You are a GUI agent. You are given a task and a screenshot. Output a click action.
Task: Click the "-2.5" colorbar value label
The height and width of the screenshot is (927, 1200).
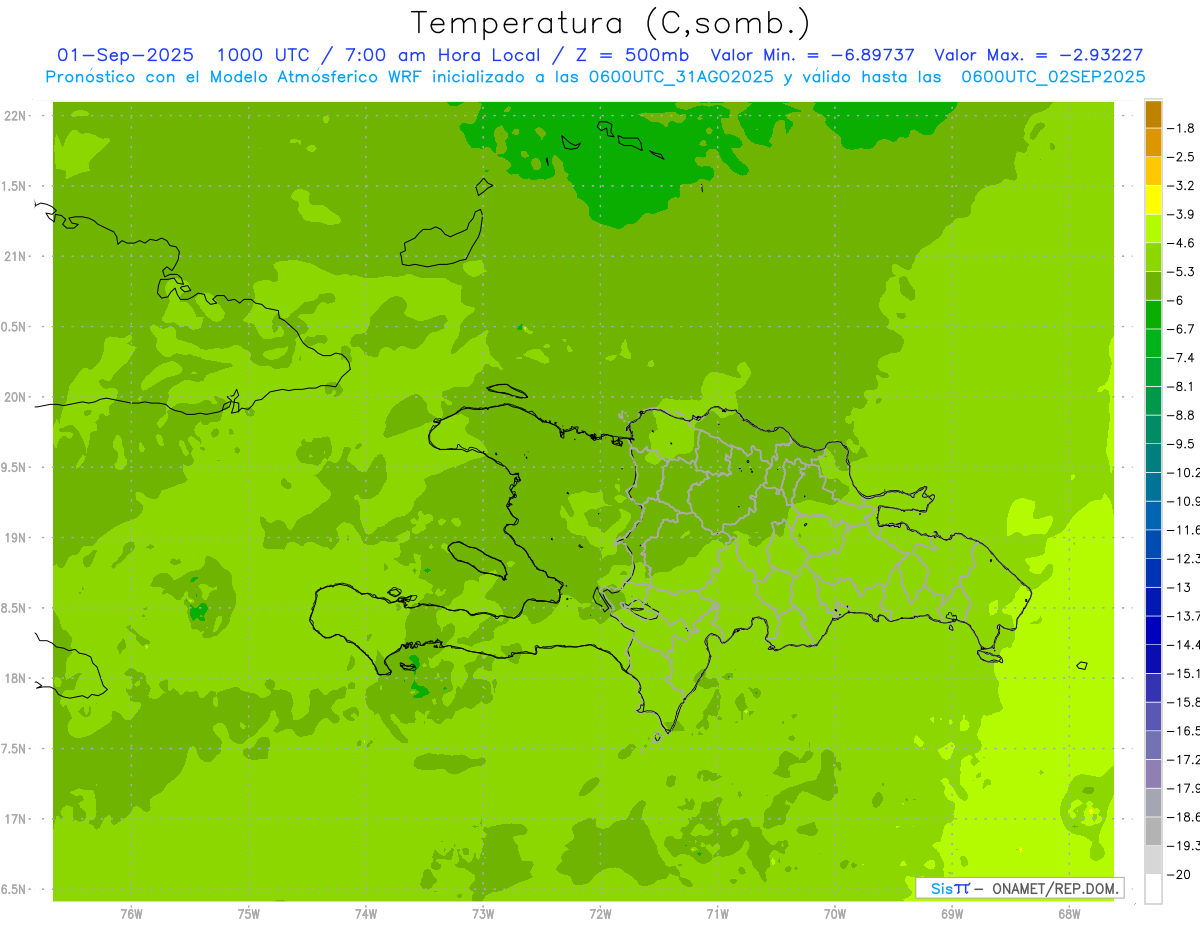(1180, 157)
